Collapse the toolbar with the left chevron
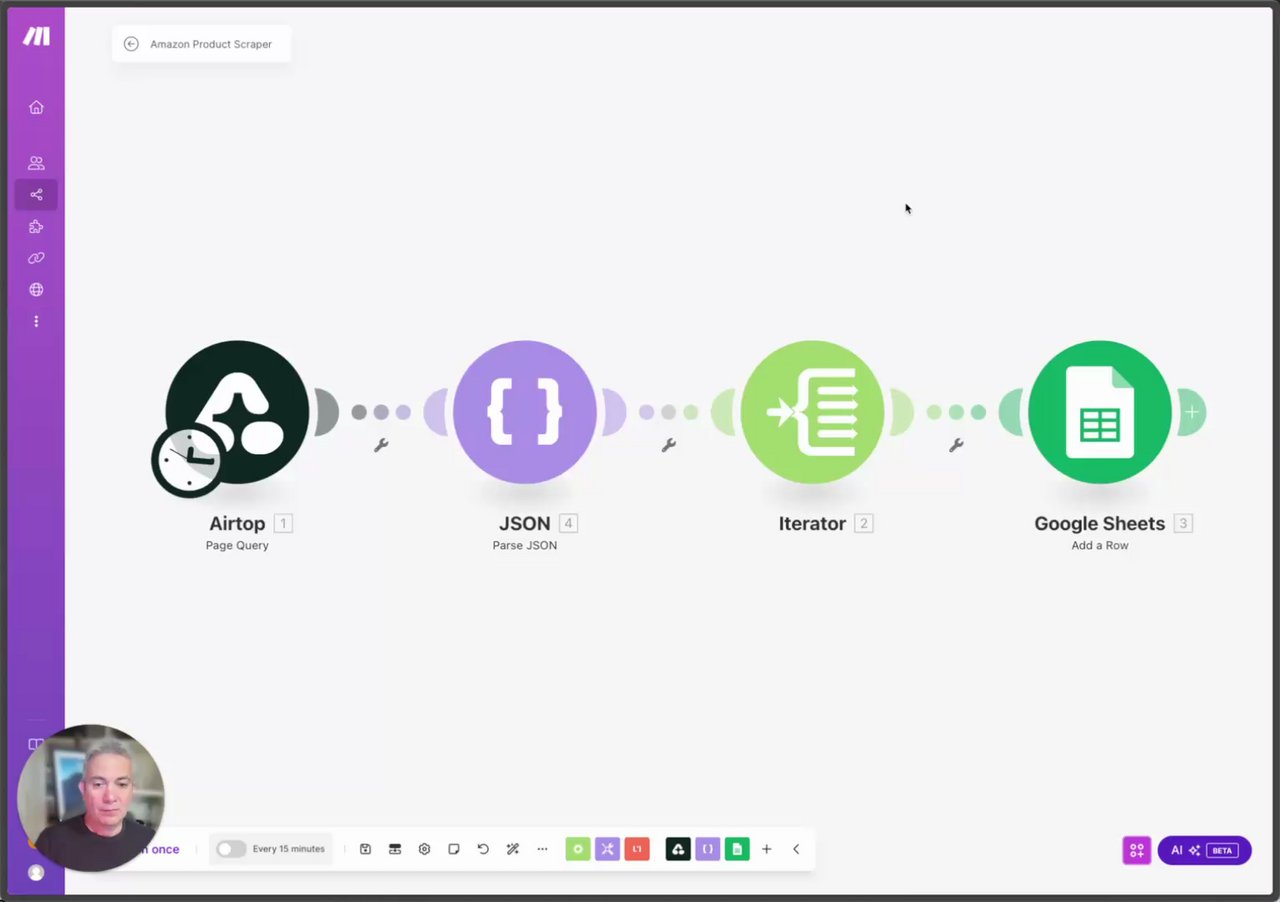This screenshot has height=902, width=1280. [796, 849]
